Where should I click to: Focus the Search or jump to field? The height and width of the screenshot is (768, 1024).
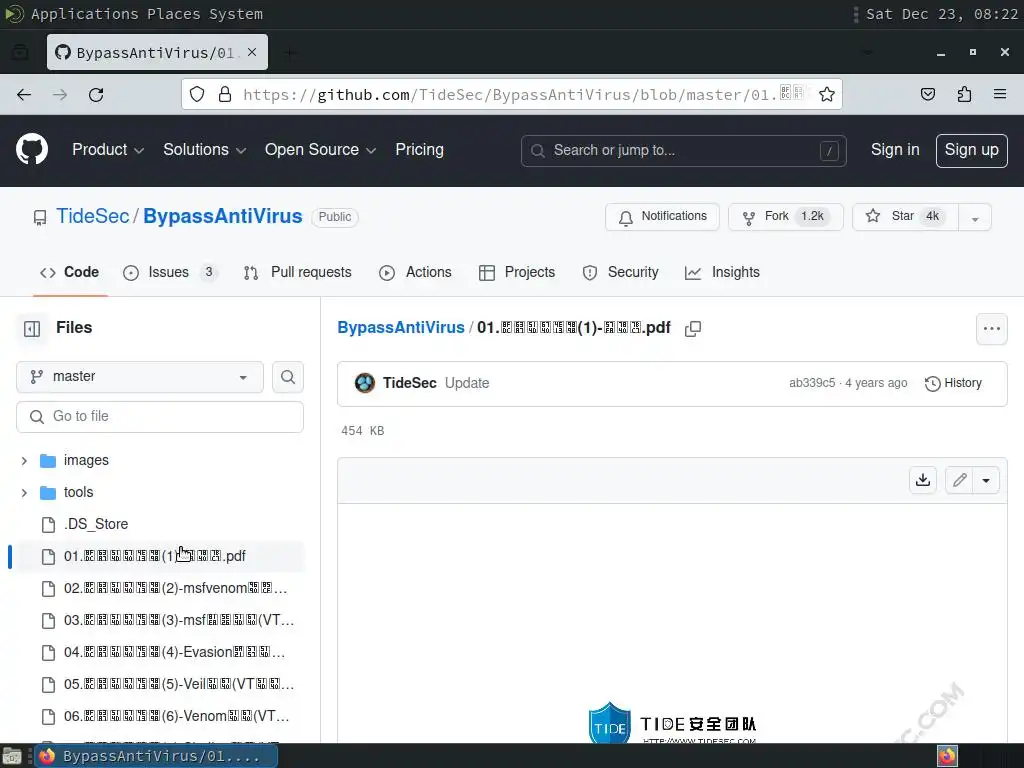pos(684,151)
